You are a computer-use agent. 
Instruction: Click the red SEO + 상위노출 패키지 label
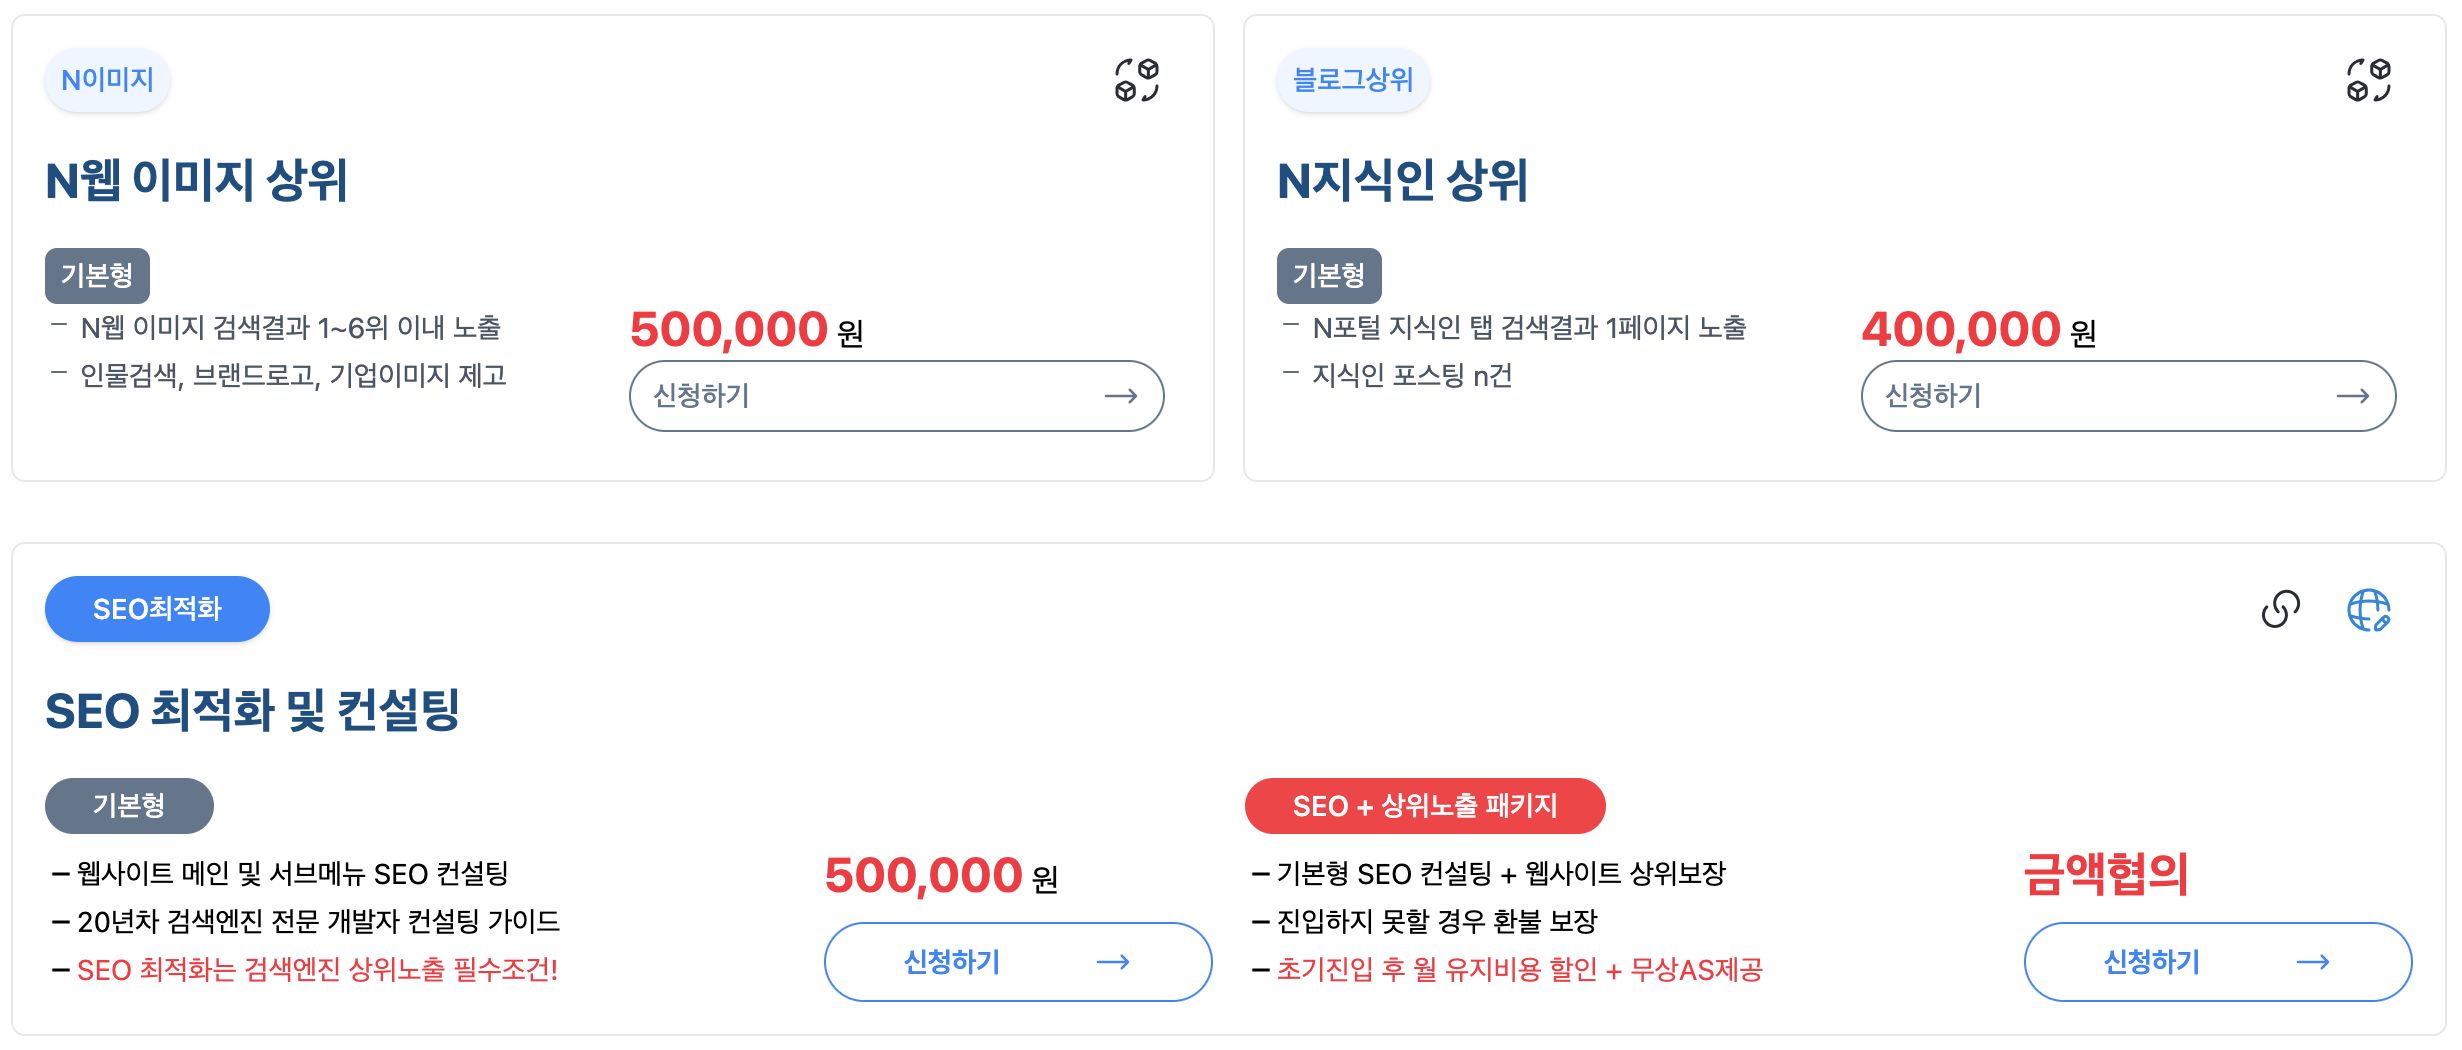[x=1424, y=805]
